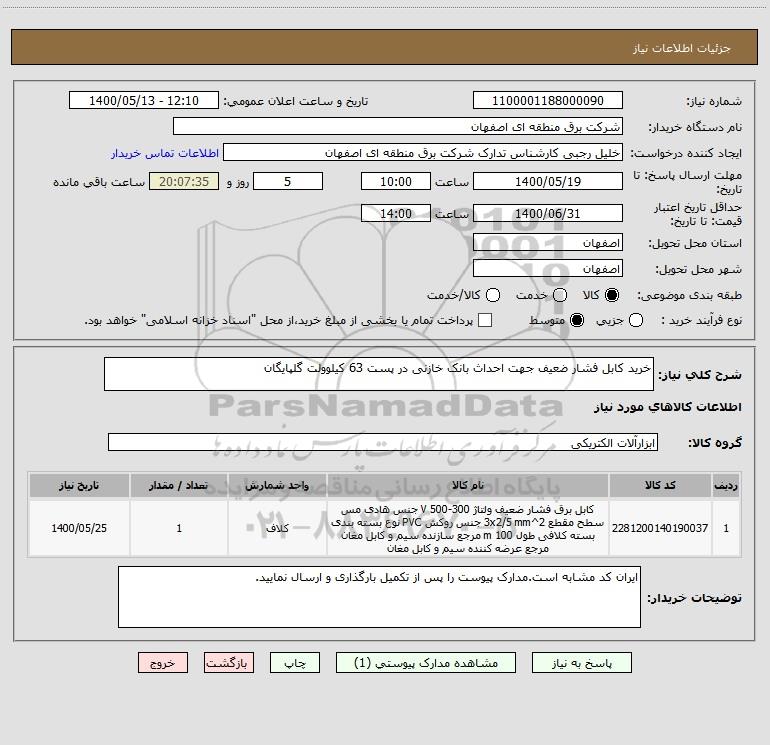Open اطلاعات تماس خریدار link
Viewport: 770px width, 745px height.
pyautogui.click(x=165, y=153)
